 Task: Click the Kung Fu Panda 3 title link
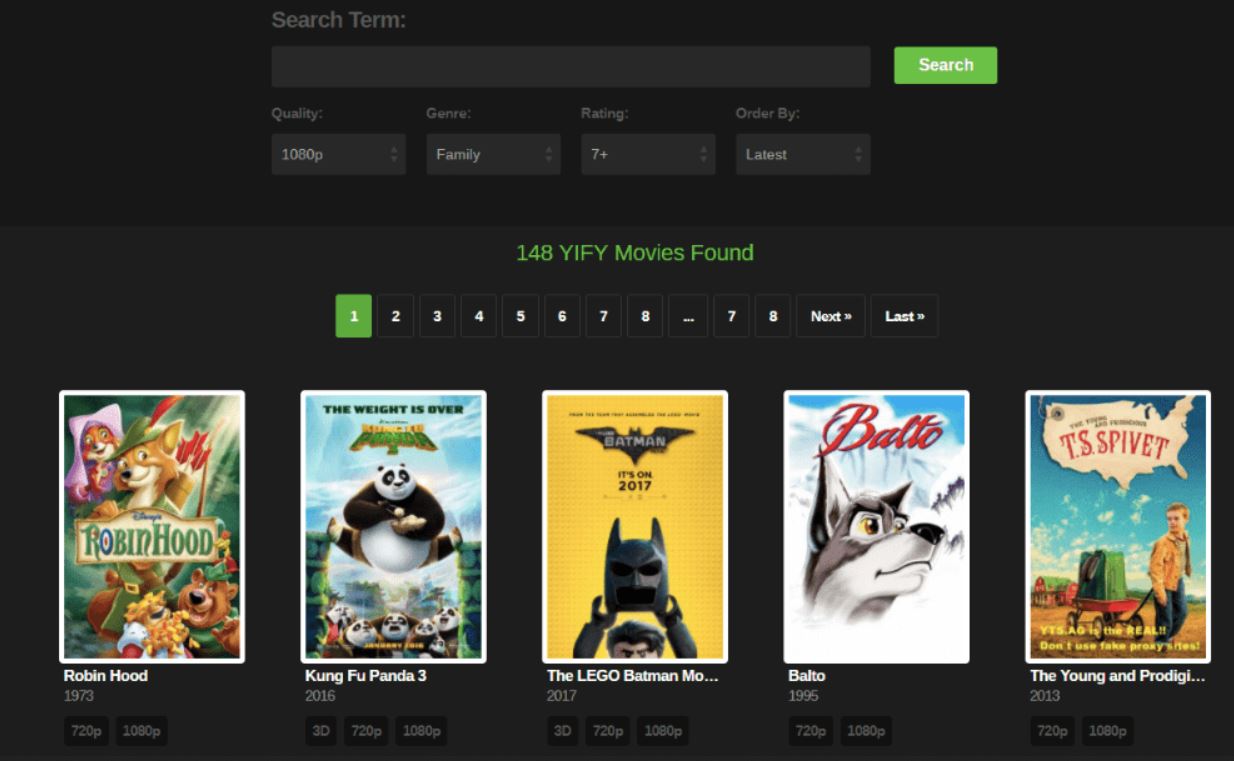click(x=366, y=676)
